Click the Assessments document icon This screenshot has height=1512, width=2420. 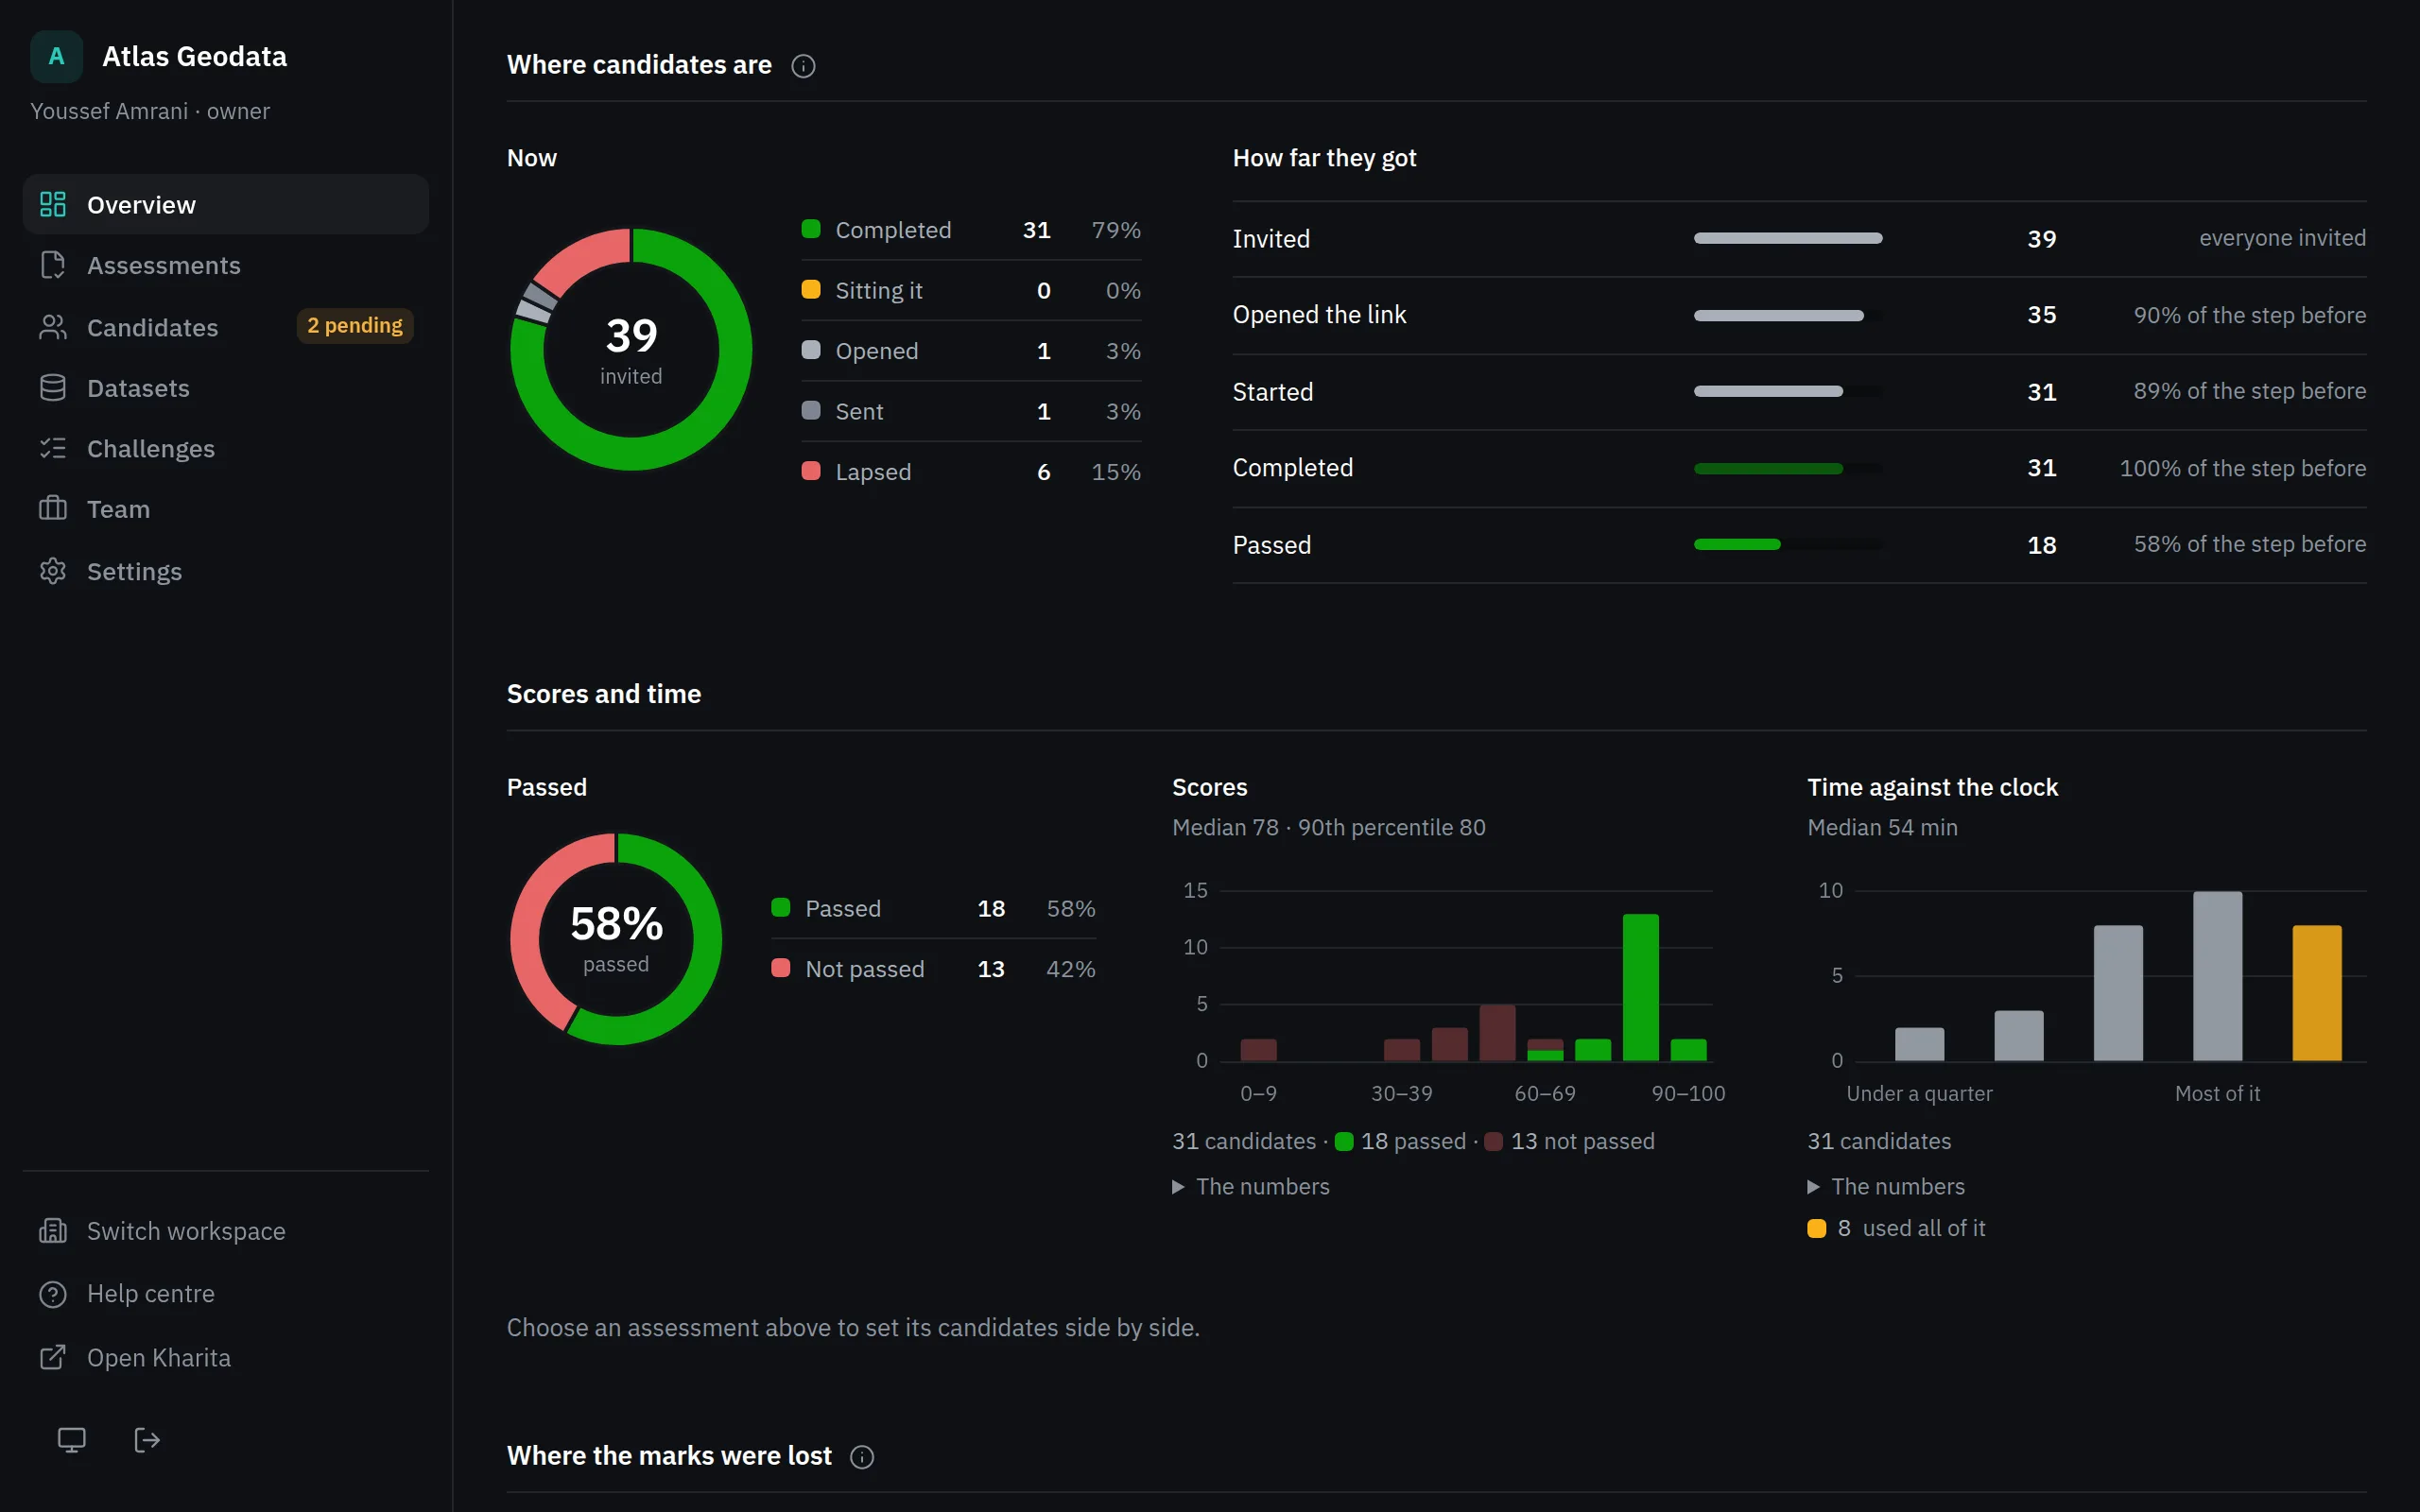click(53, 265)
